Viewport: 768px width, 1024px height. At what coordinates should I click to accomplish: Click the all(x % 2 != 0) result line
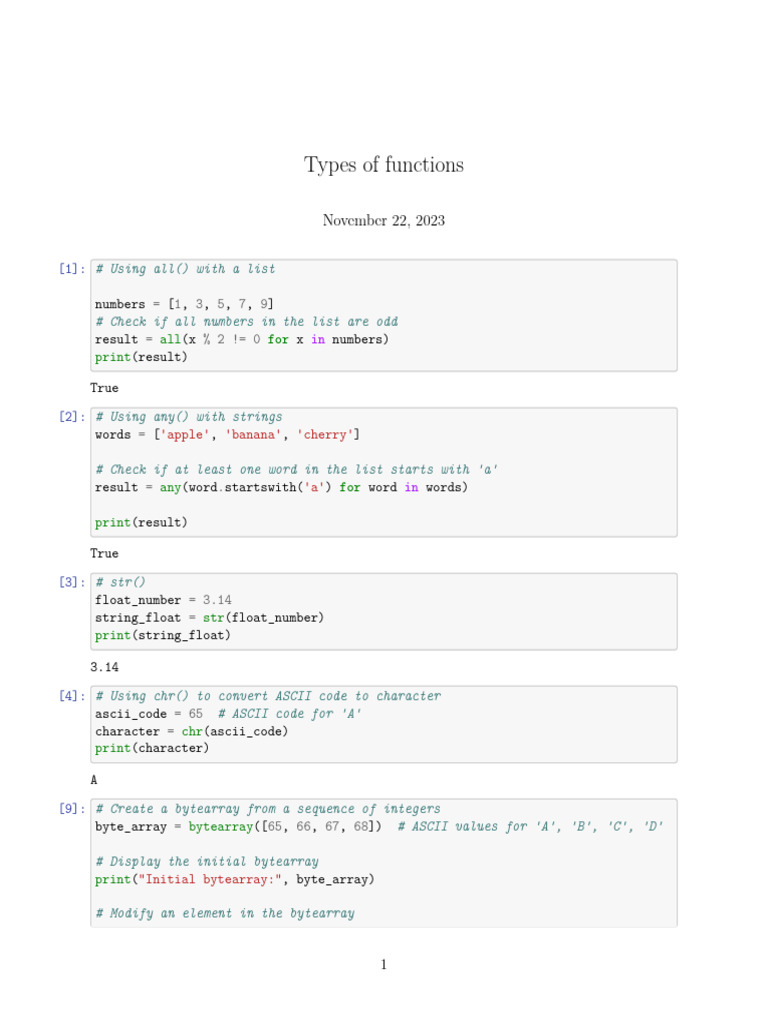coord(242,339)
